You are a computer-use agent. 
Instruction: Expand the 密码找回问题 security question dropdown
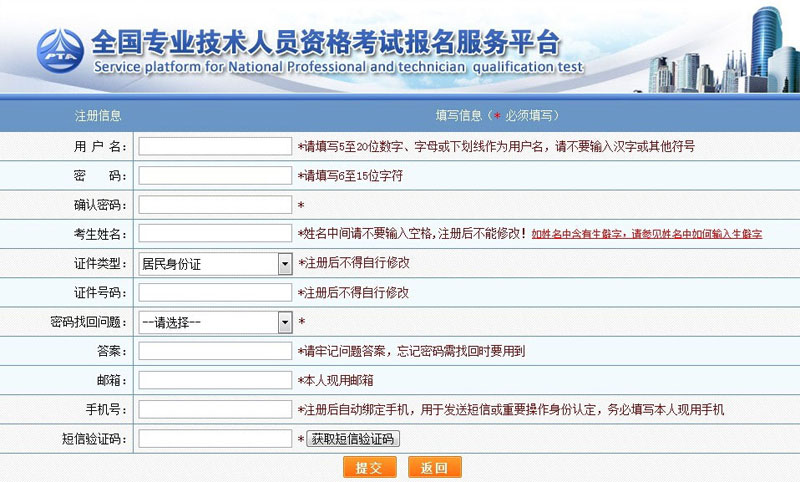click(214, 322)
